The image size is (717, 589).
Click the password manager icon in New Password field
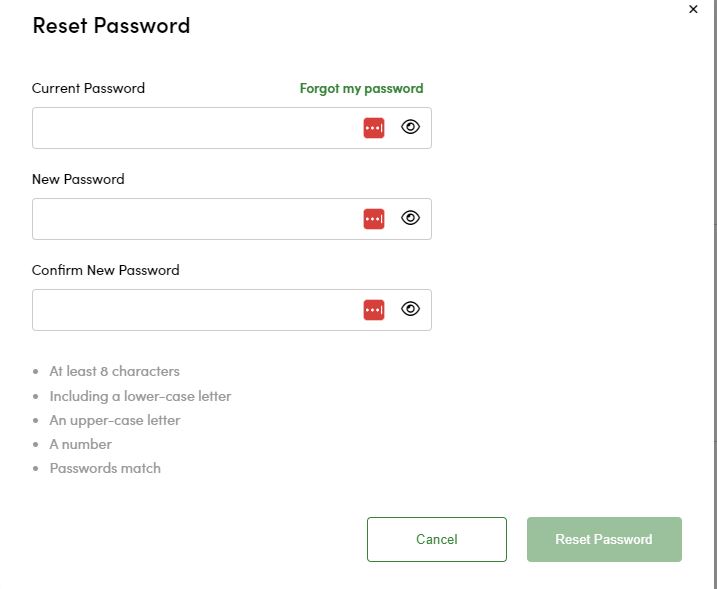(x=373, y=219)
